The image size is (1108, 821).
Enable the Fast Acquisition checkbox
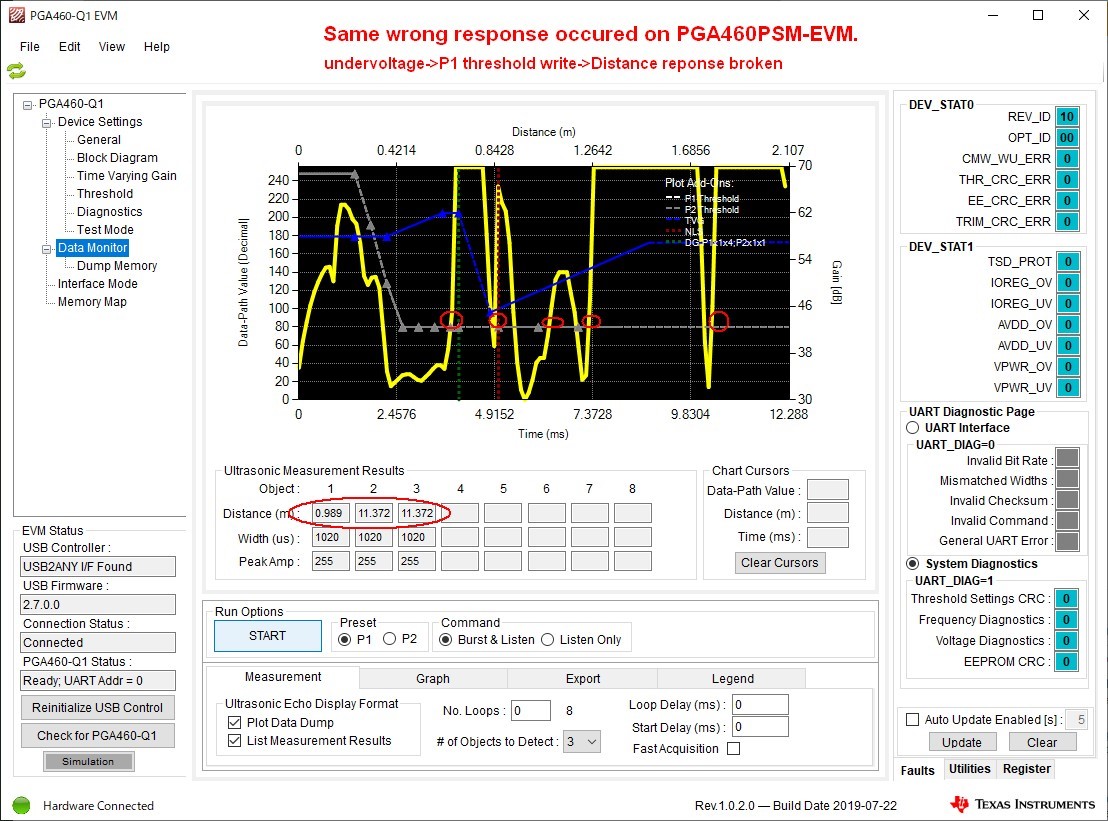click(733, 748)
